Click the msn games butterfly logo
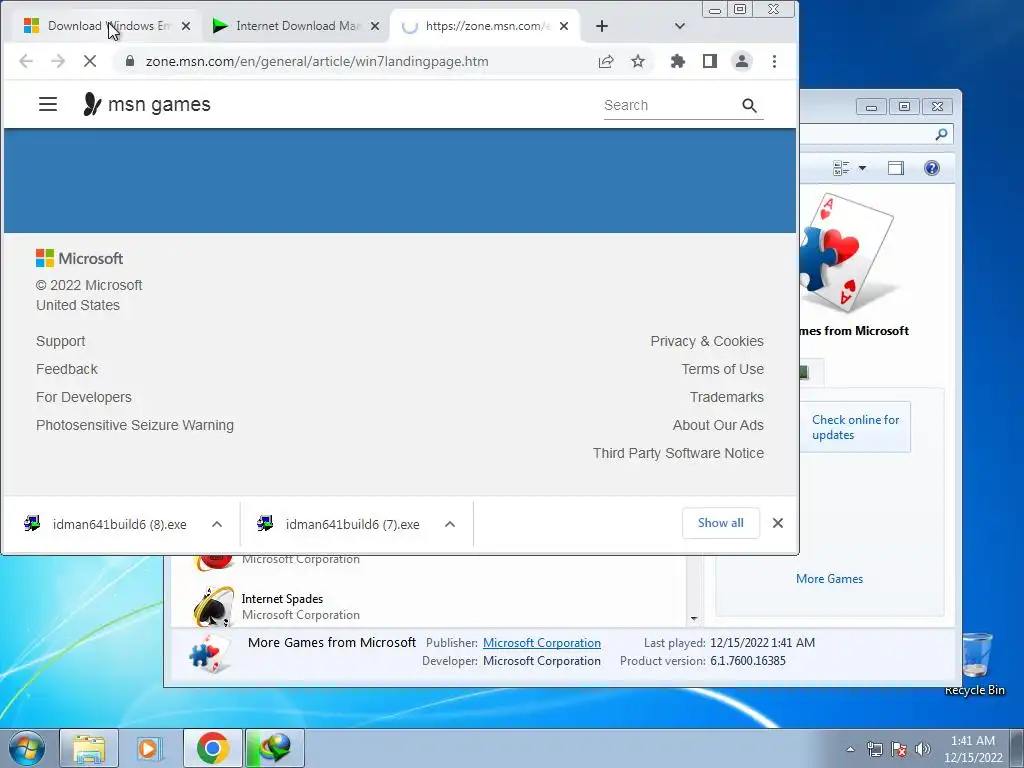Screen dimensions: 1024x768 point(91,104)
